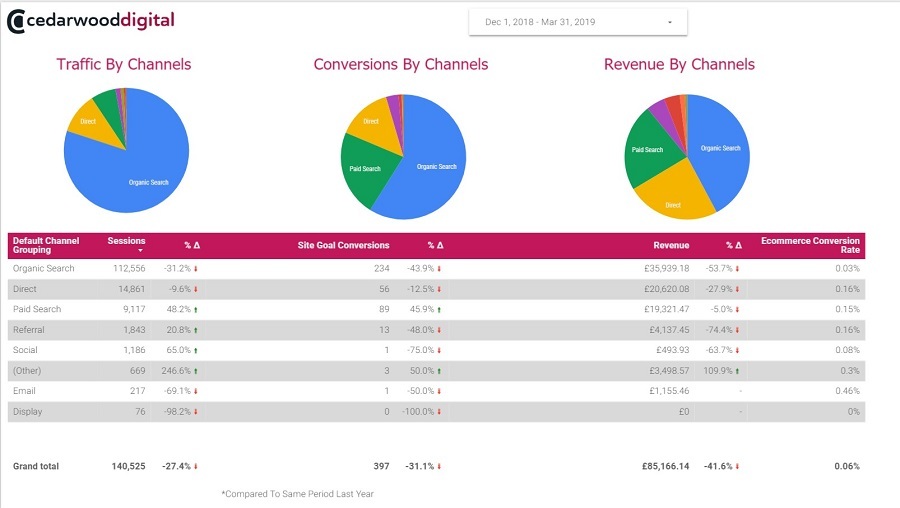The height and width of the screenshot is (508, 900).
Task: Select the Dec 1, 2018 - Mar 31, 2019 date field
Action: click(577, 22)
